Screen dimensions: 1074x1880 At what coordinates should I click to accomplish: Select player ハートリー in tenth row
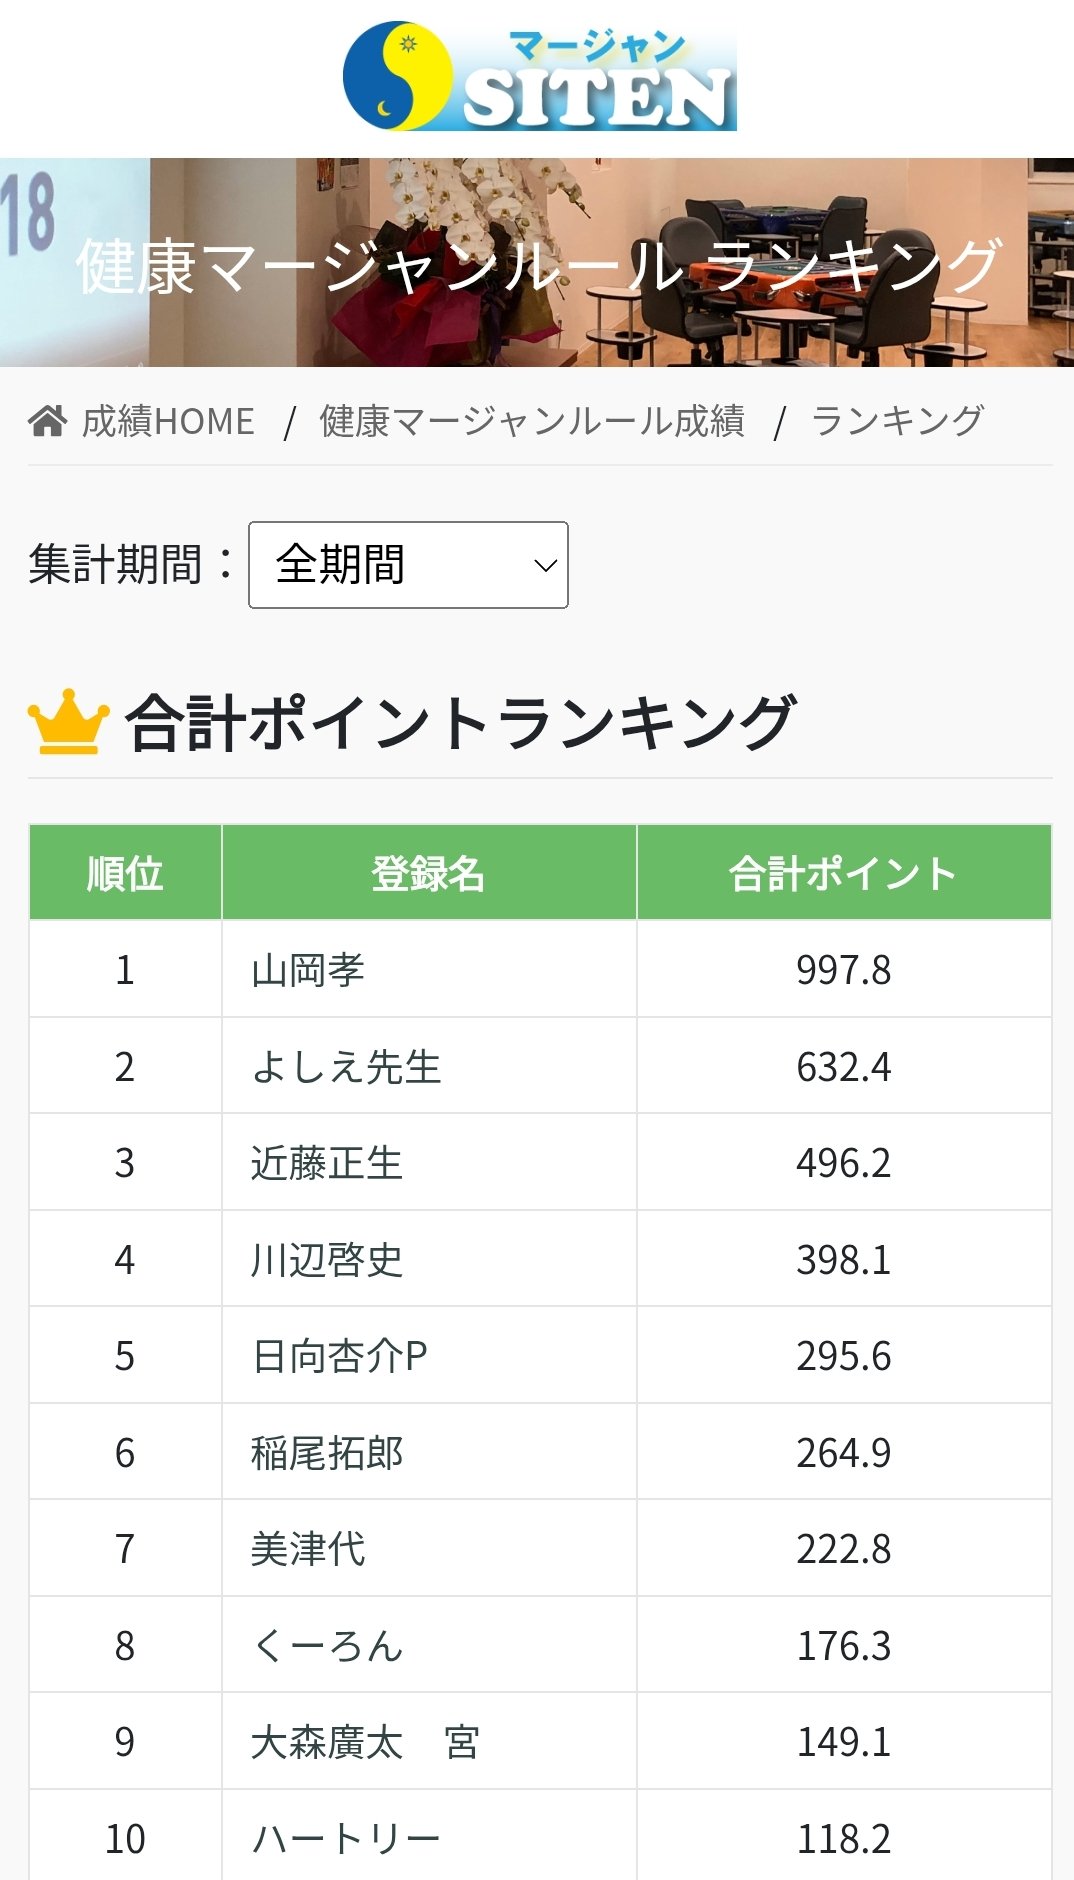pyautogui.click(x=346, y=1838)
